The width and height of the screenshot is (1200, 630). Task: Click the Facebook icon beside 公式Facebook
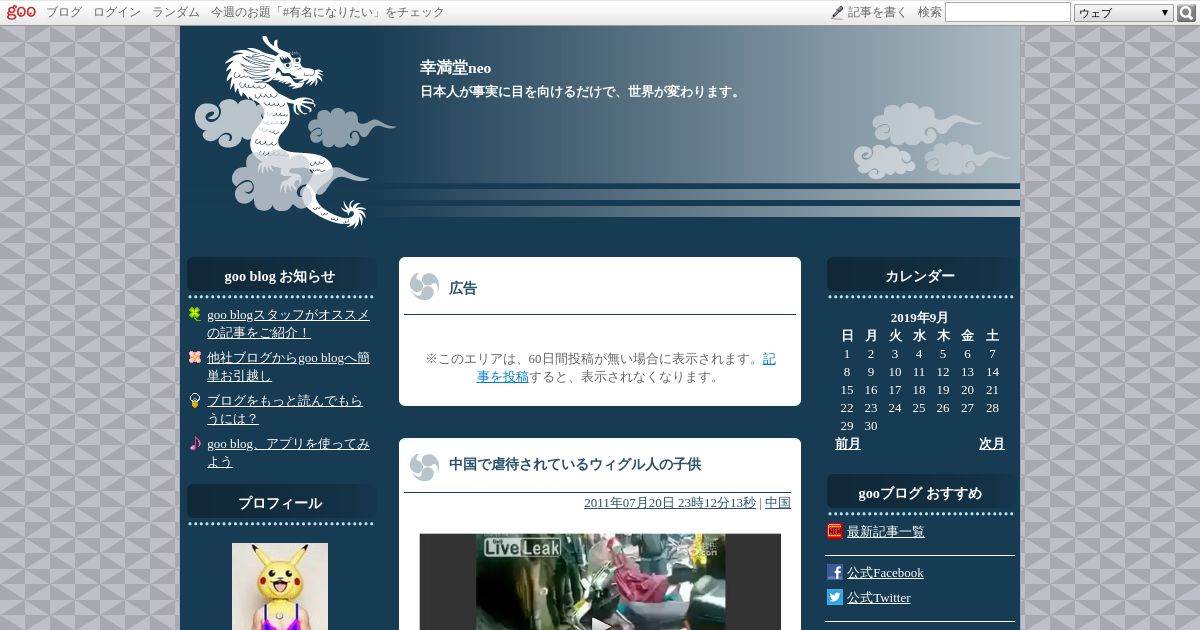pos(835,572)
